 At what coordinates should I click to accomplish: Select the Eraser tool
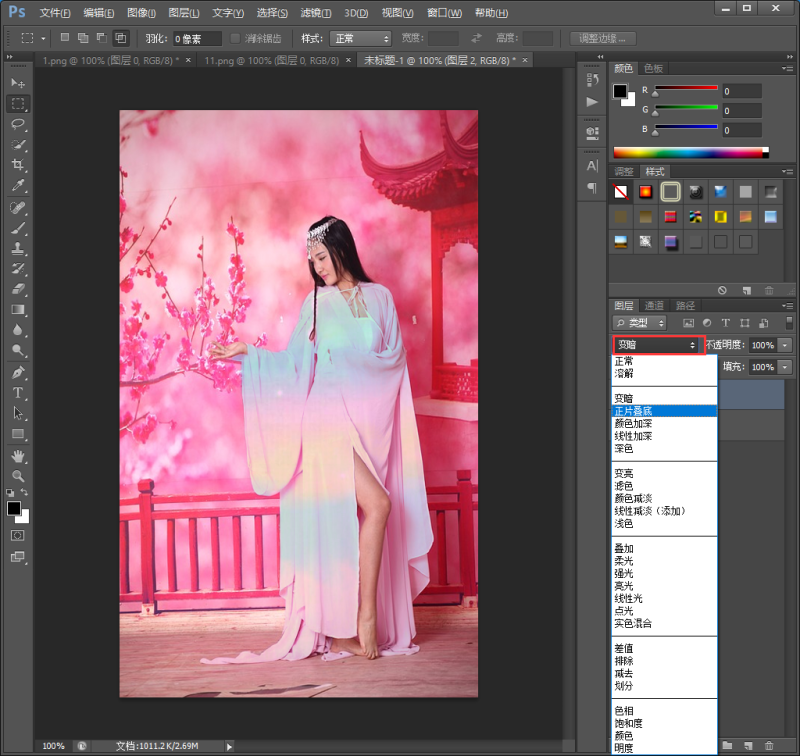pos(18,290)
